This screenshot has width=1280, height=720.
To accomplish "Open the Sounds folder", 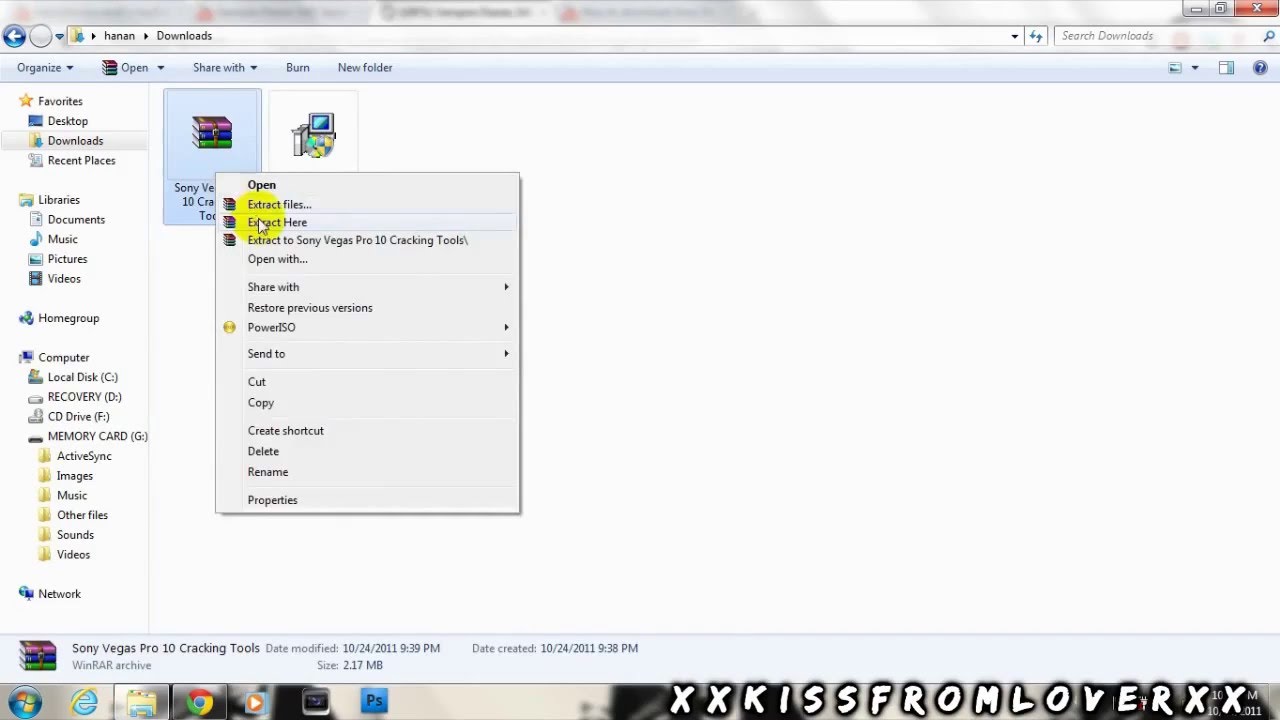I will point(75,535).
